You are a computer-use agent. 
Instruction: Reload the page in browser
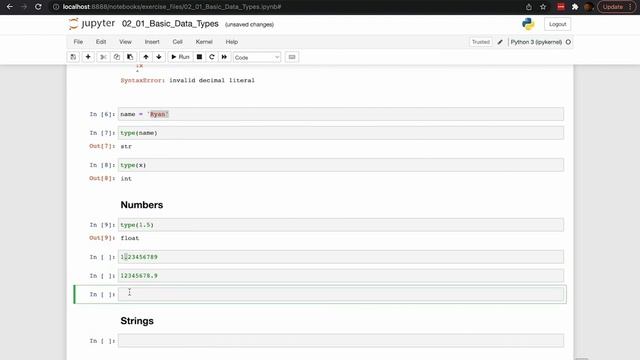[x=38, y=7]
